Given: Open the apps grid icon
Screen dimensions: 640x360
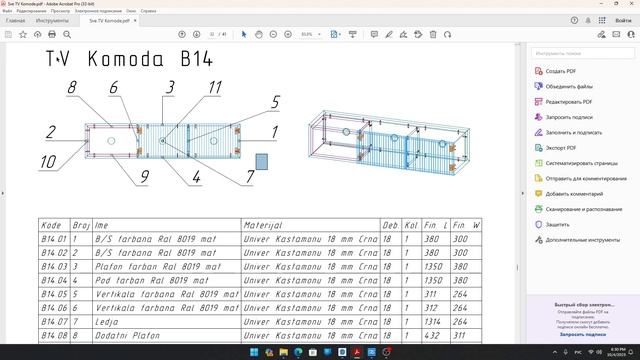Looking at the screenshot, I should click(x=602, y=20).
